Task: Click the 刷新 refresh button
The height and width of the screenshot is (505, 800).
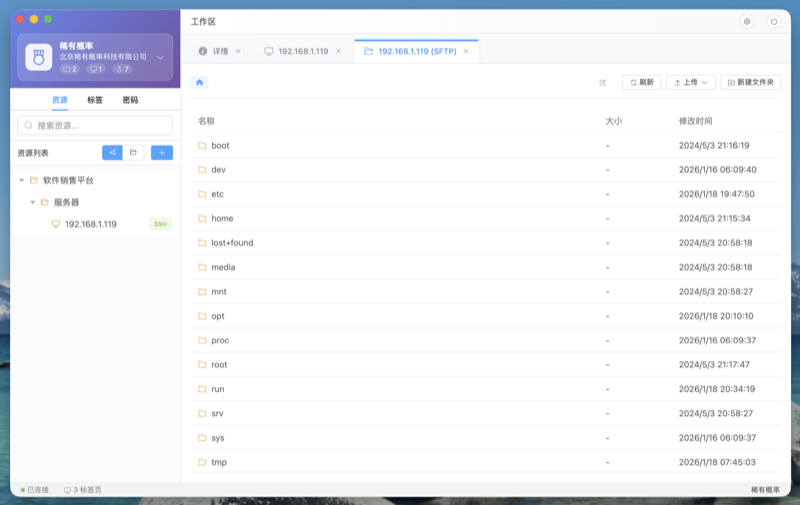Action: click(x=642, y=82)
